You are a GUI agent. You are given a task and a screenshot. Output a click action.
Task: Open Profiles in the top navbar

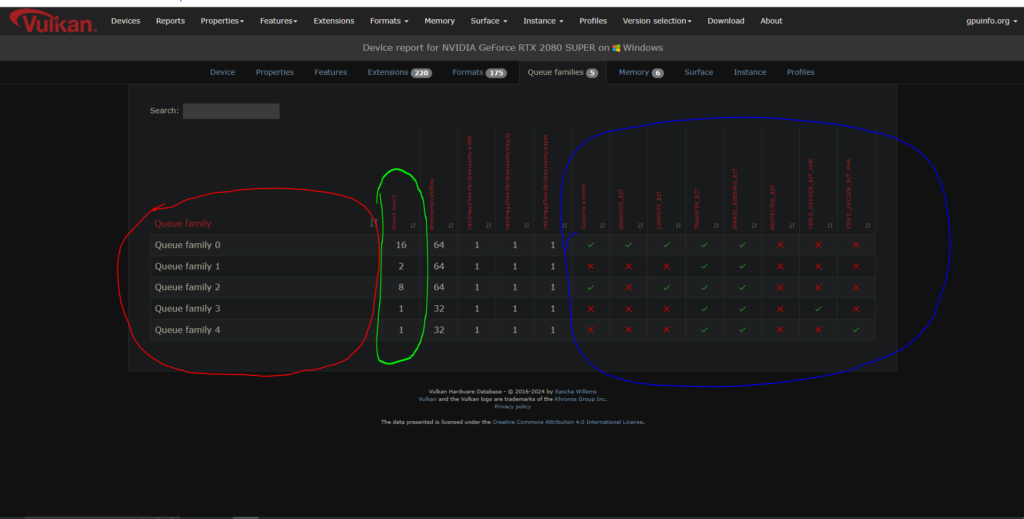[593, 21]
